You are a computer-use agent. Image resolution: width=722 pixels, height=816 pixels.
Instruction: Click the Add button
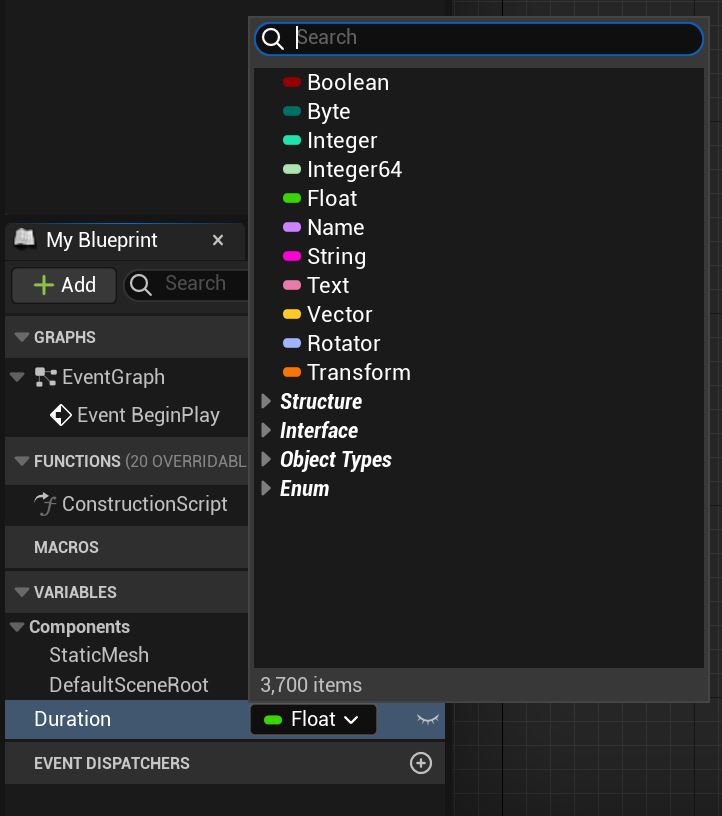point(64,285)
